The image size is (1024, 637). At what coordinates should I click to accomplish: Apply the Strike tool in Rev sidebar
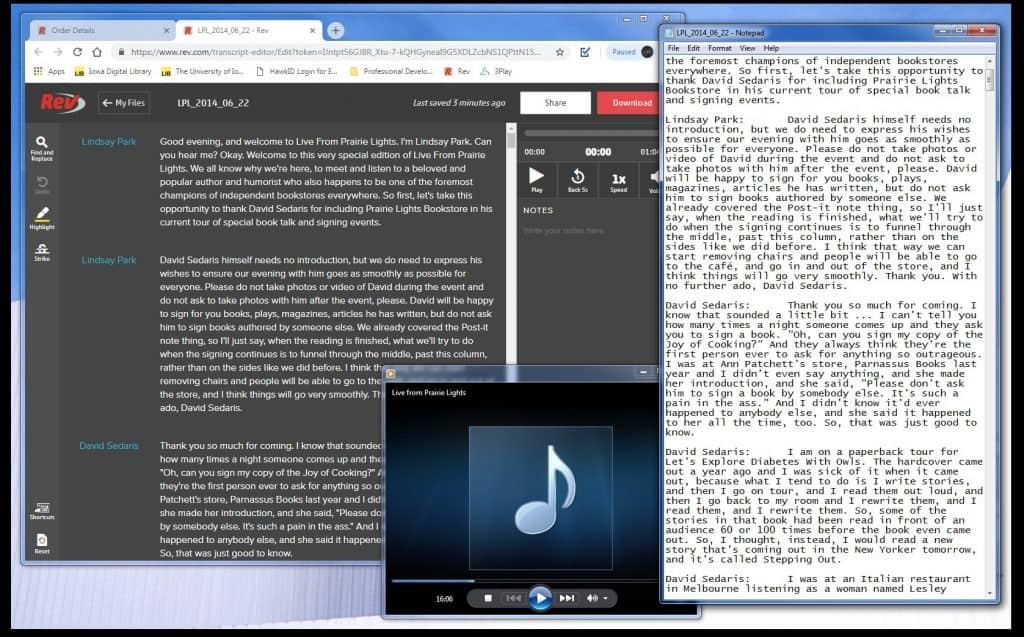[42, 251]
